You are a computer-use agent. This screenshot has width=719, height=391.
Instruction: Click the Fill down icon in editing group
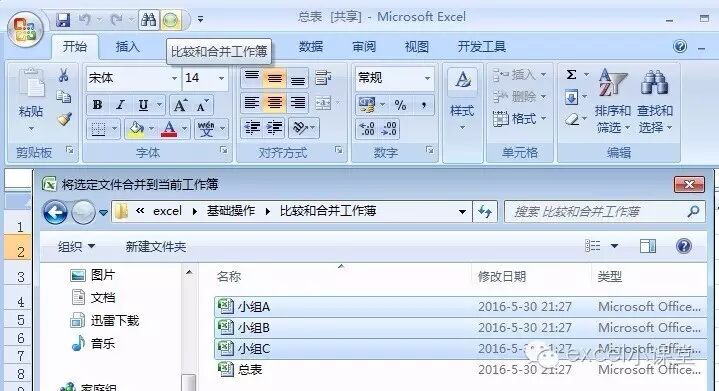pyautogui.click(x=571, y=97)
